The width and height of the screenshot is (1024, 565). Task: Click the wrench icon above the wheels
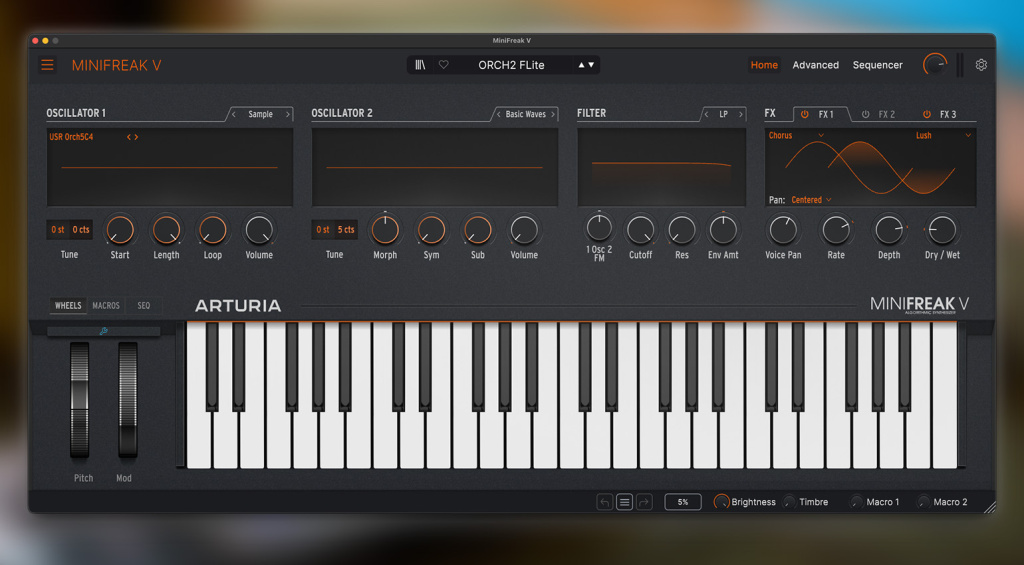(103, 331)
